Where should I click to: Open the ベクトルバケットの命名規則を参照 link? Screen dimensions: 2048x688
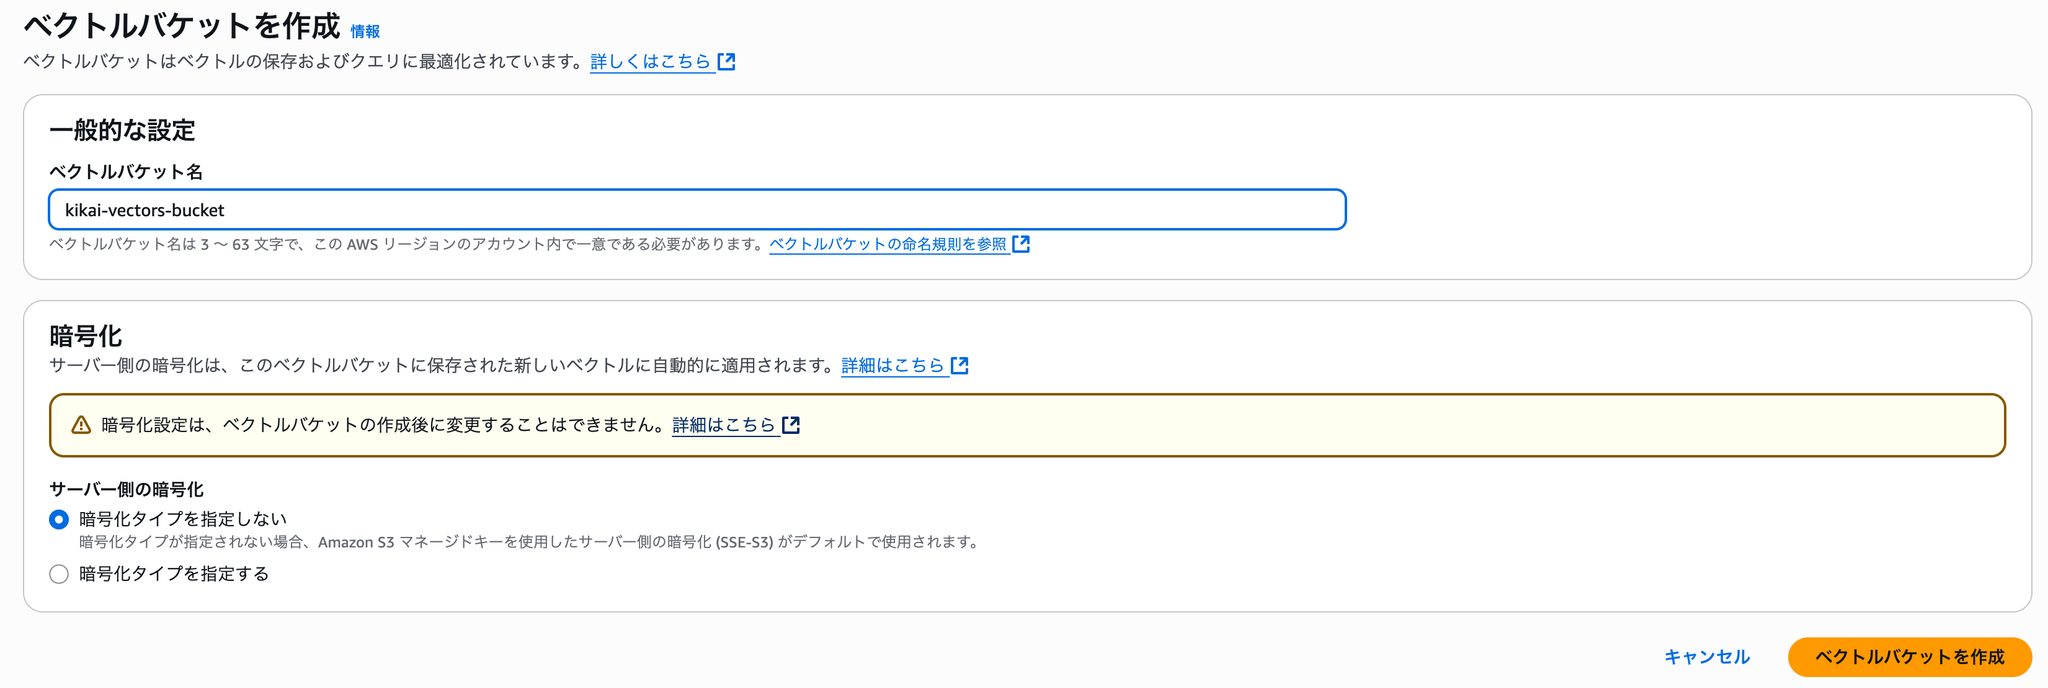(888, 244)
